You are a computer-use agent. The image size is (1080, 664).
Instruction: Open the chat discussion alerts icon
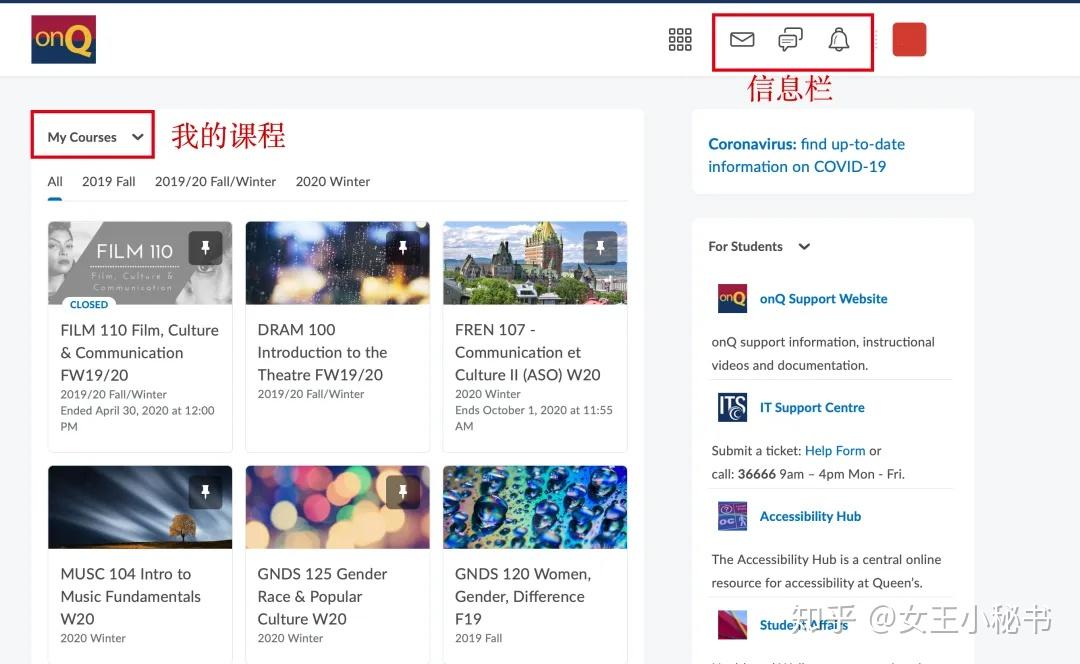click(x=790, y=40)
